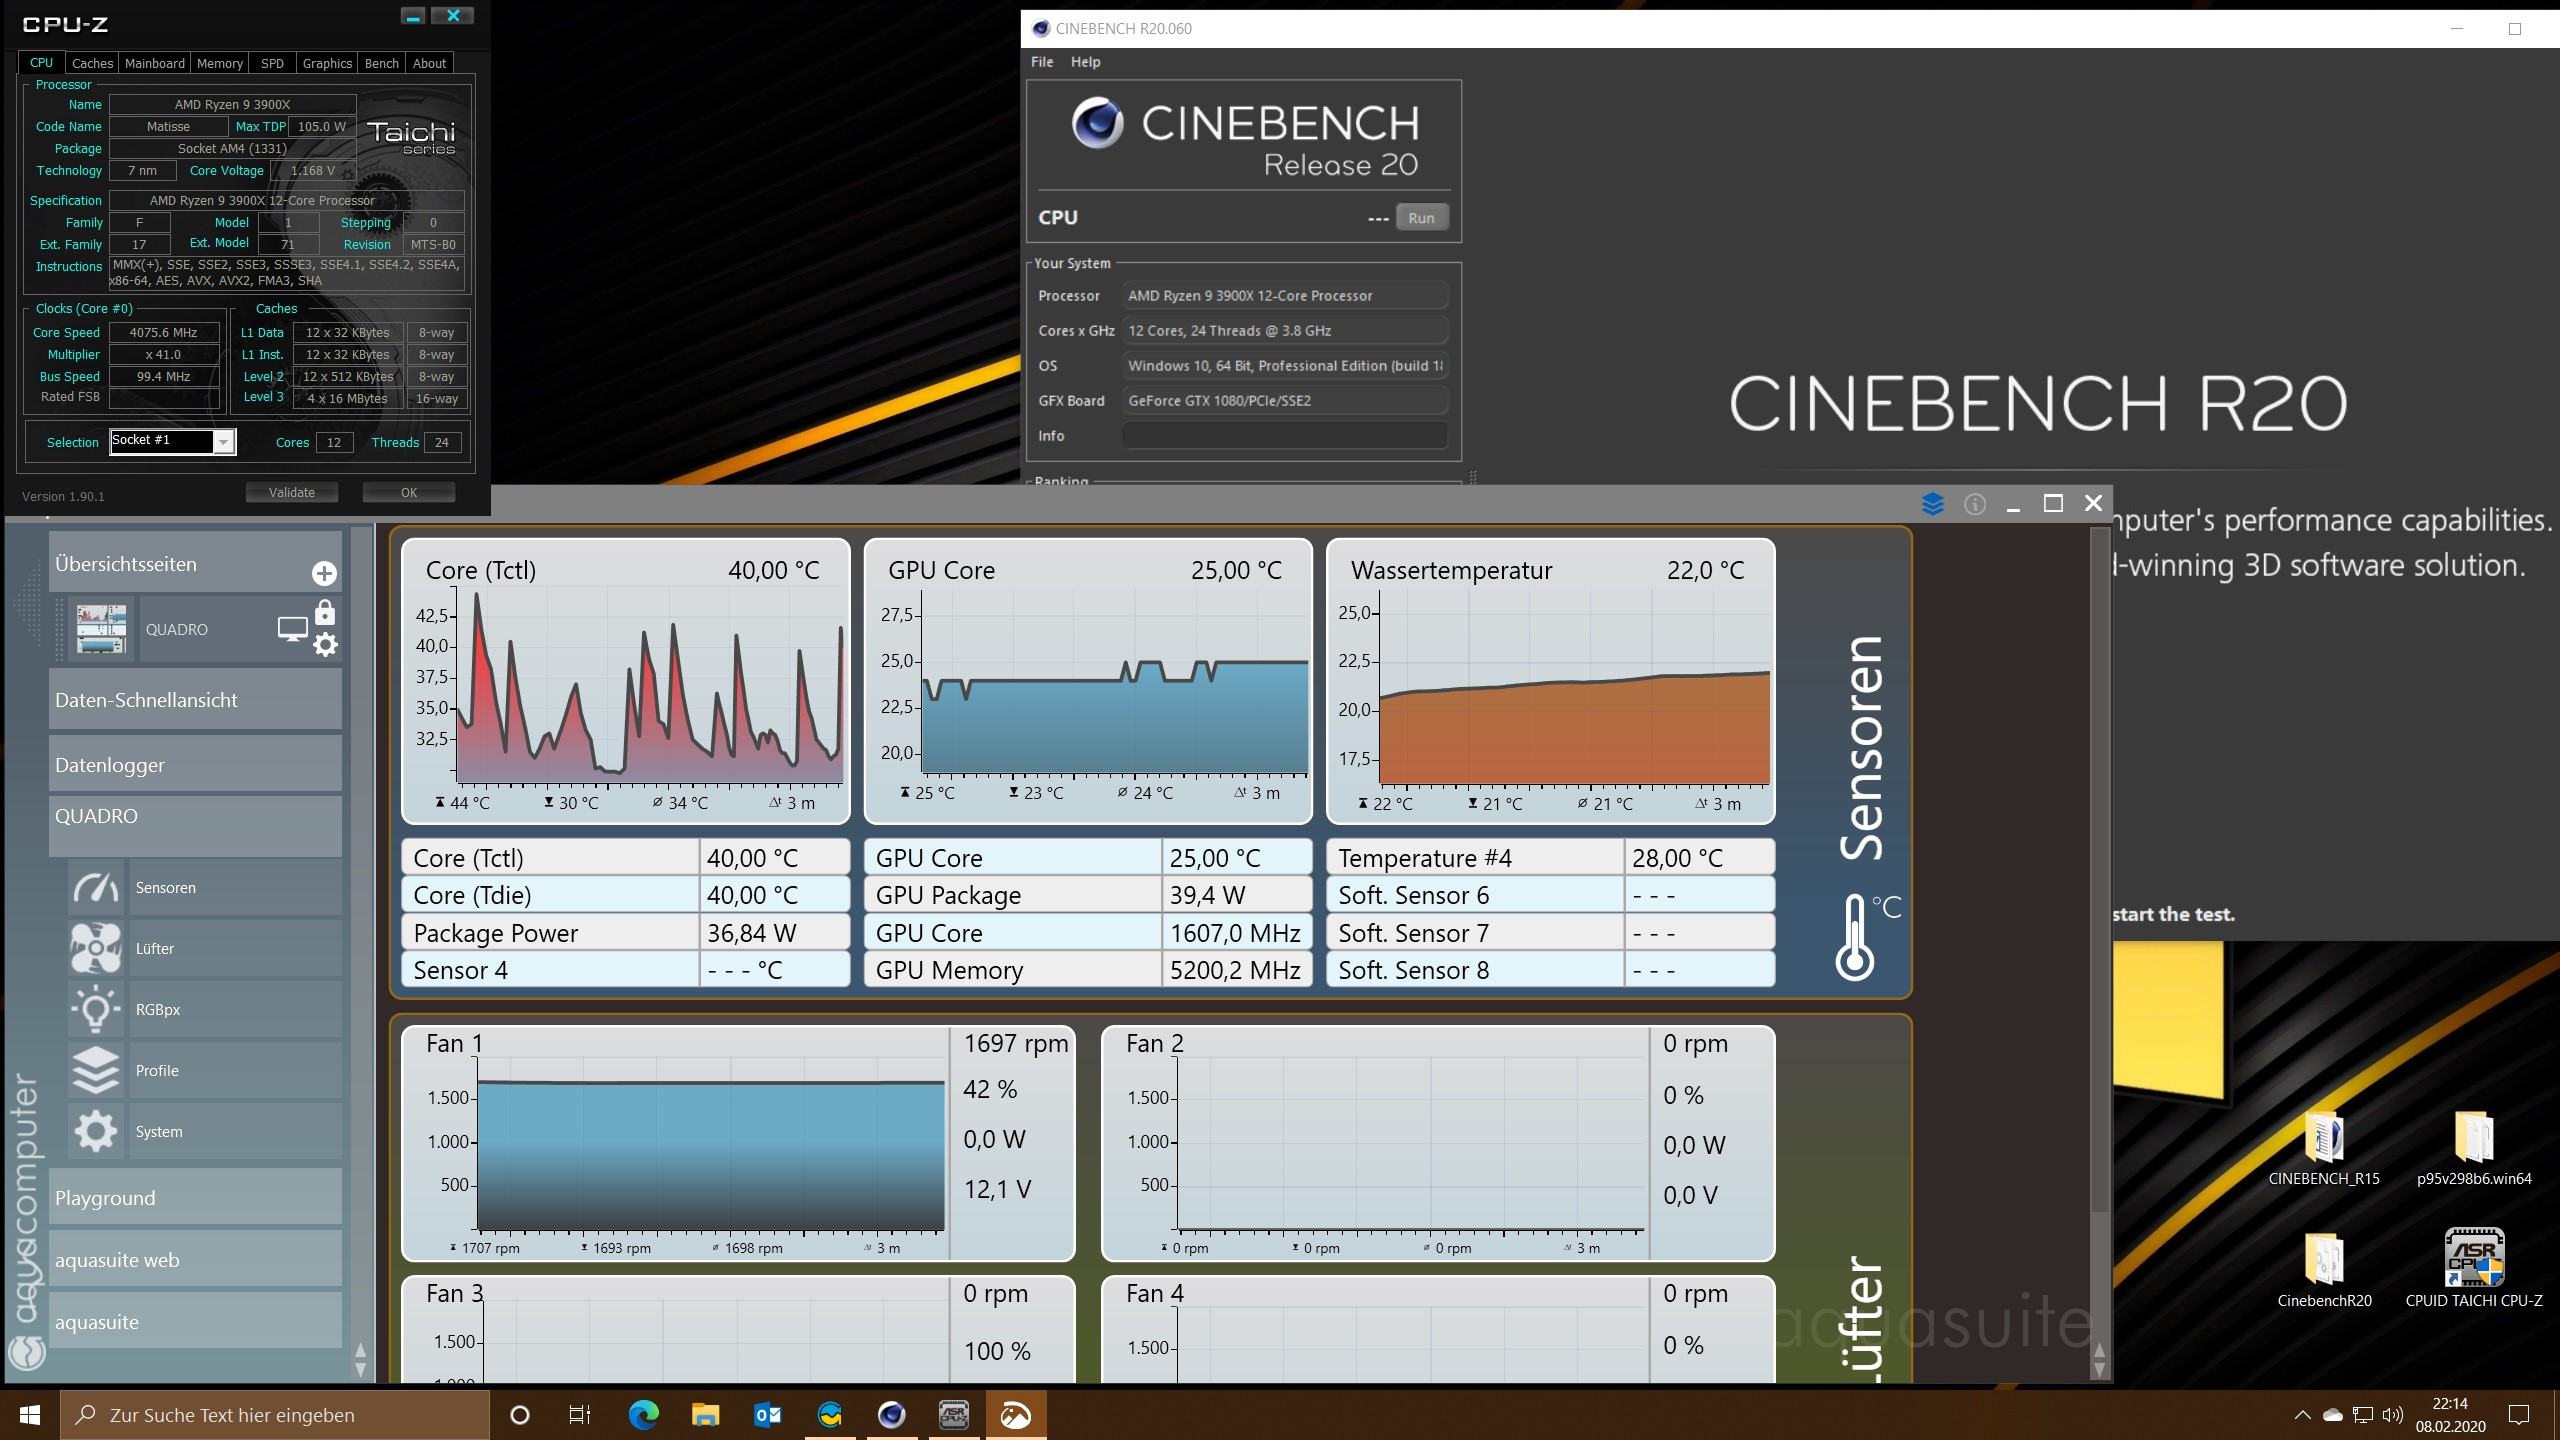The width and height of the screenshot is (2560, 1440).
Task: Click the Windows taskbar search box
Action: pos(275,1415)
